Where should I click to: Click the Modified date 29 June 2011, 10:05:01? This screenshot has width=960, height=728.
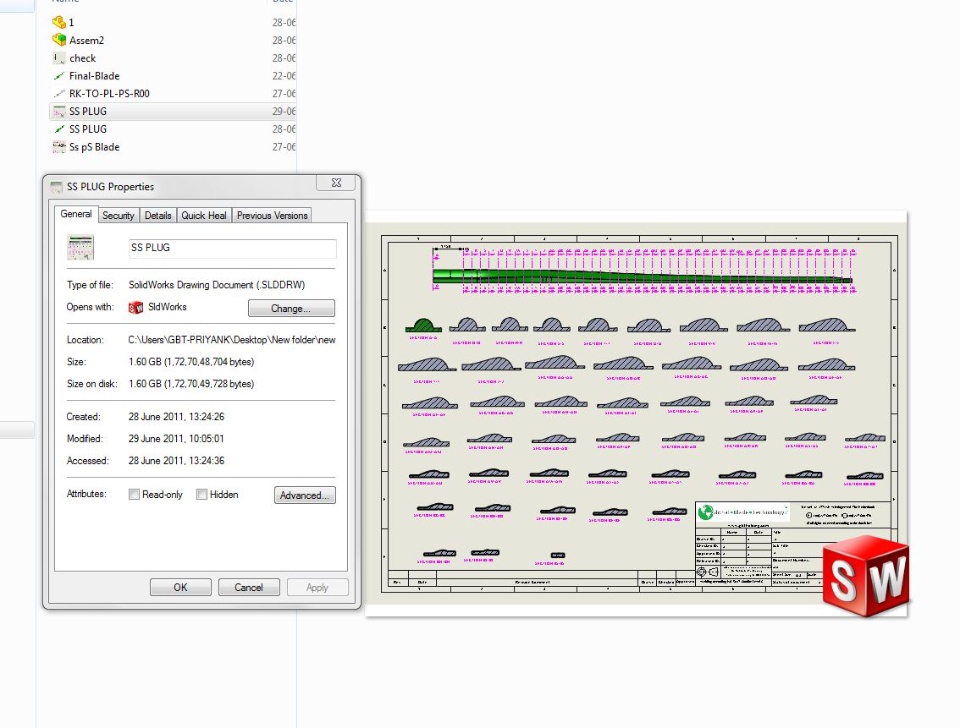(176, 438)
